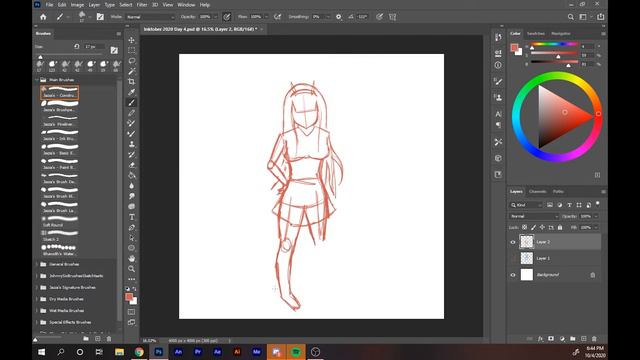Switch to the Channels tab

click(x=538, y=191)
